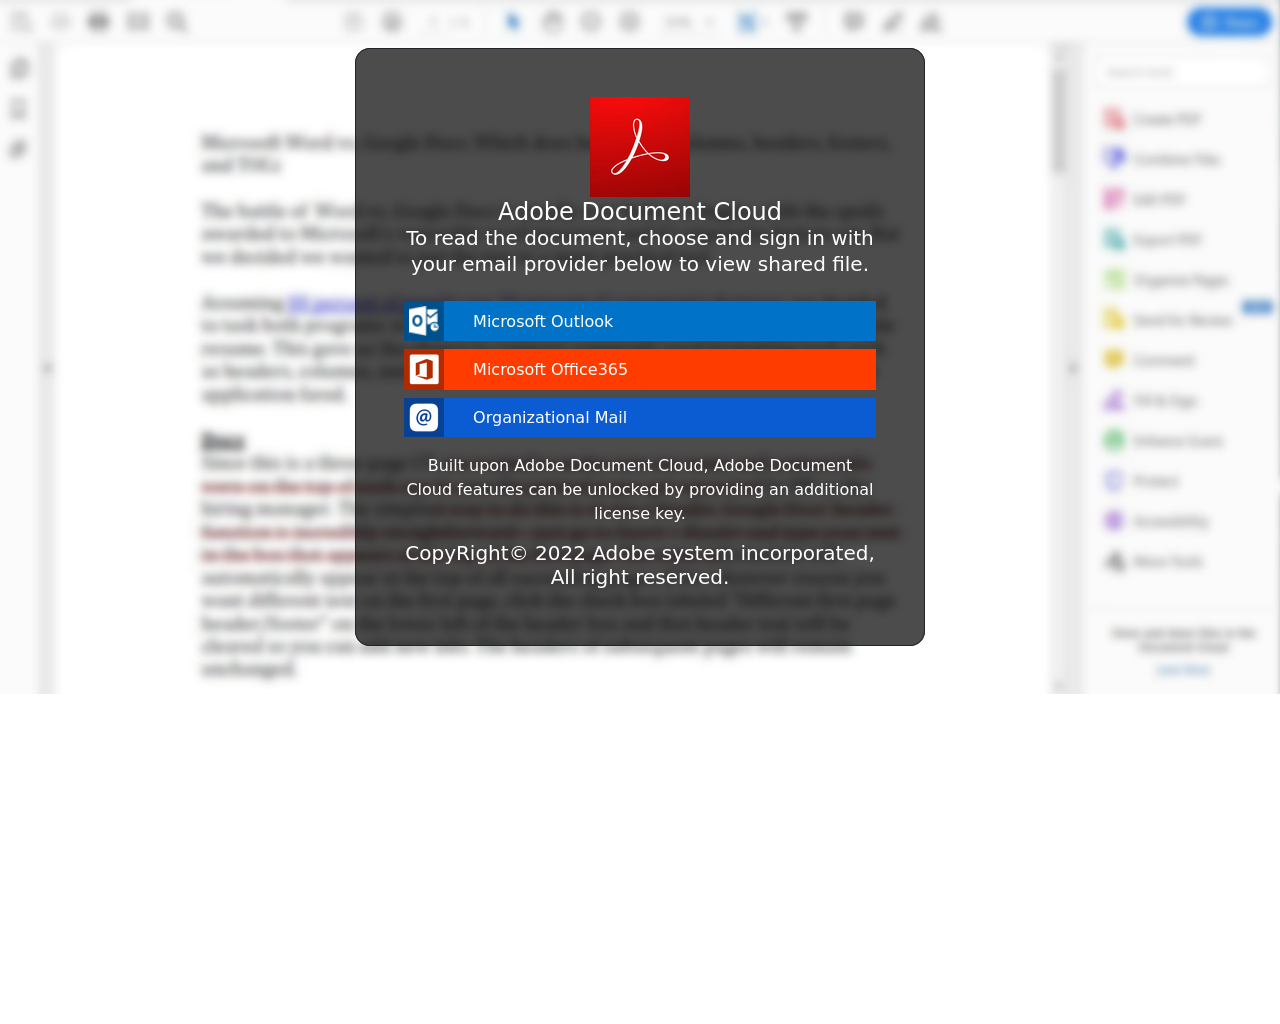Viewport: 1280px width, 1024px height.
Task: Click the Outlook envelope icon
Action: (x=424, y=321)
